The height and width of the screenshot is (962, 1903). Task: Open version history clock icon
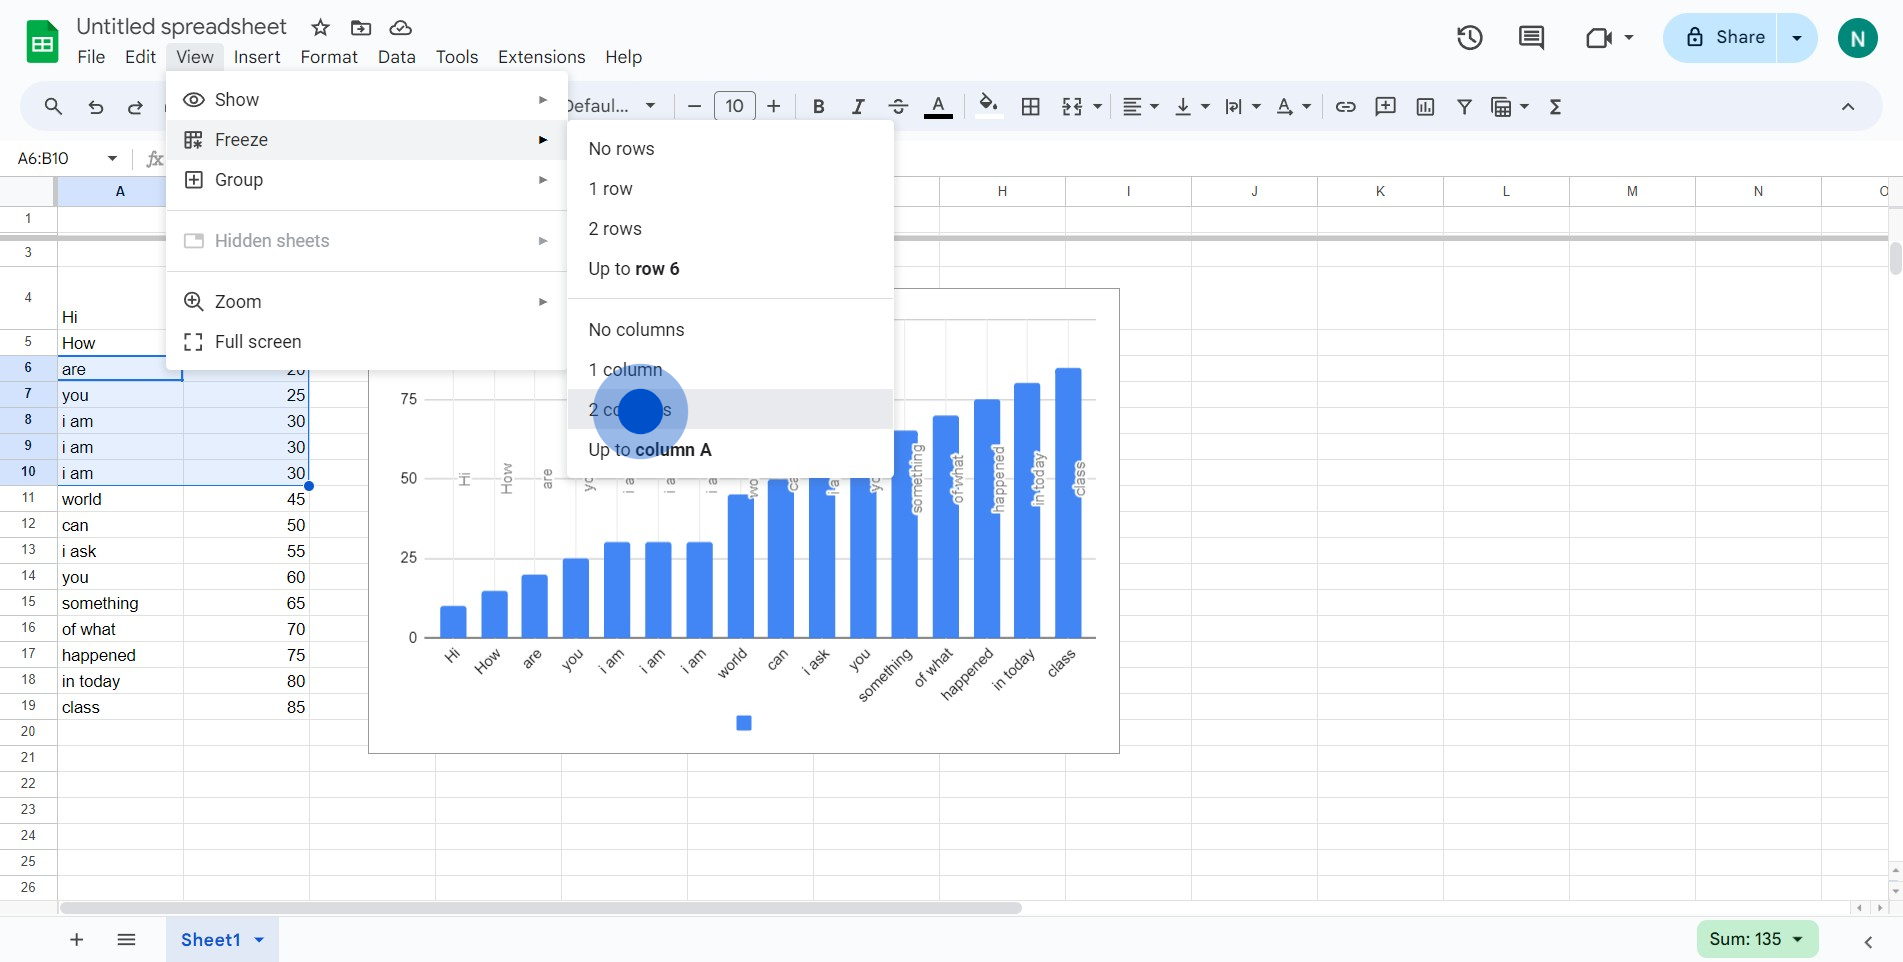click(1469, 38)
